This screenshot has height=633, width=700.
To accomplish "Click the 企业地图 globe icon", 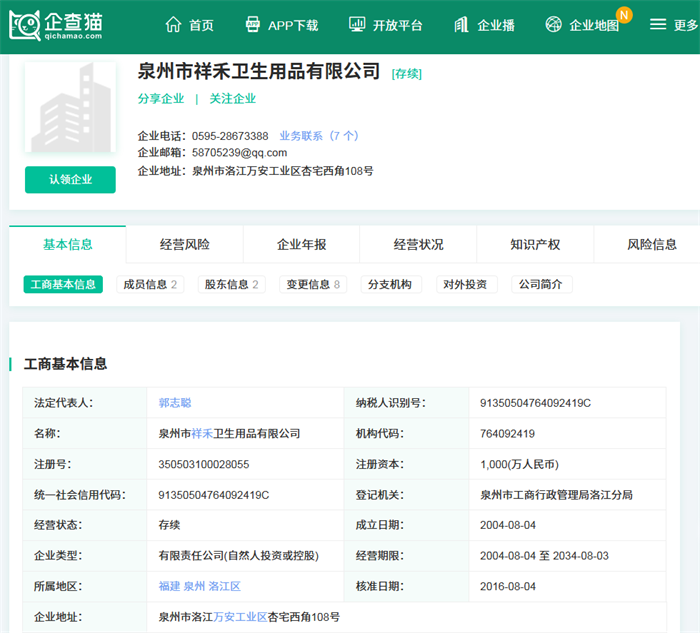I will 554,25.
